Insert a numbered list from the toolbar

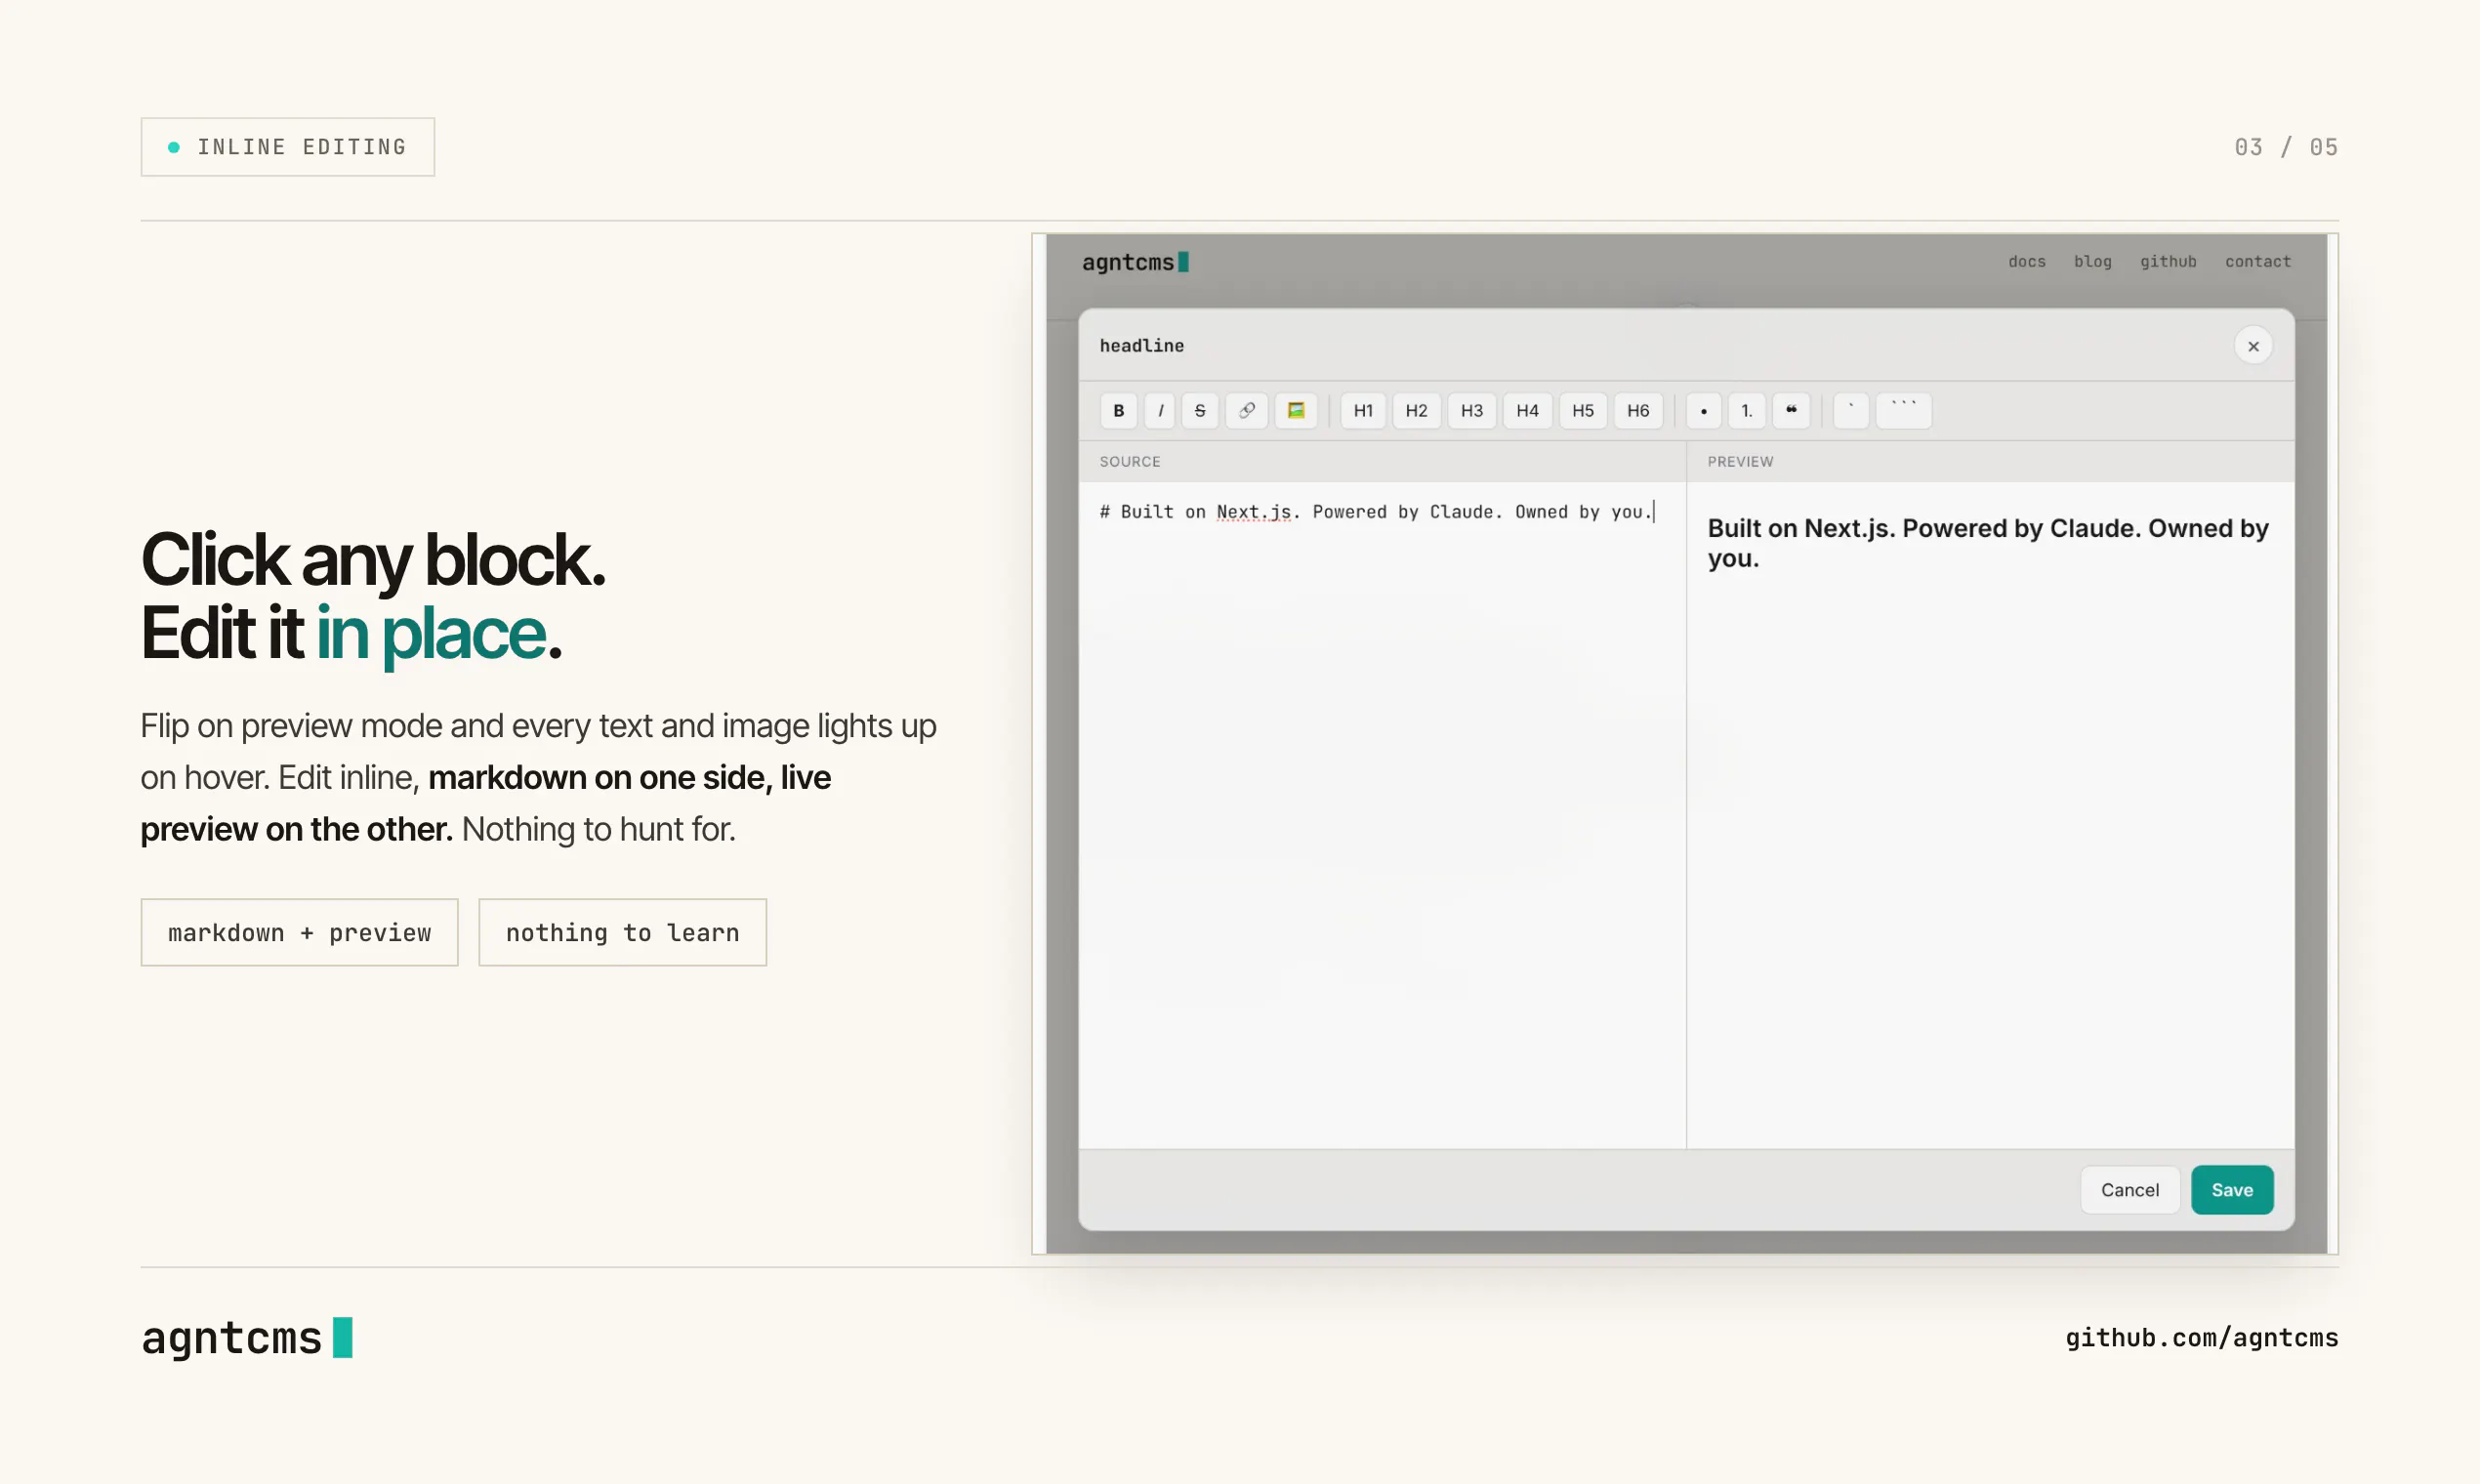pos(1747,411)
